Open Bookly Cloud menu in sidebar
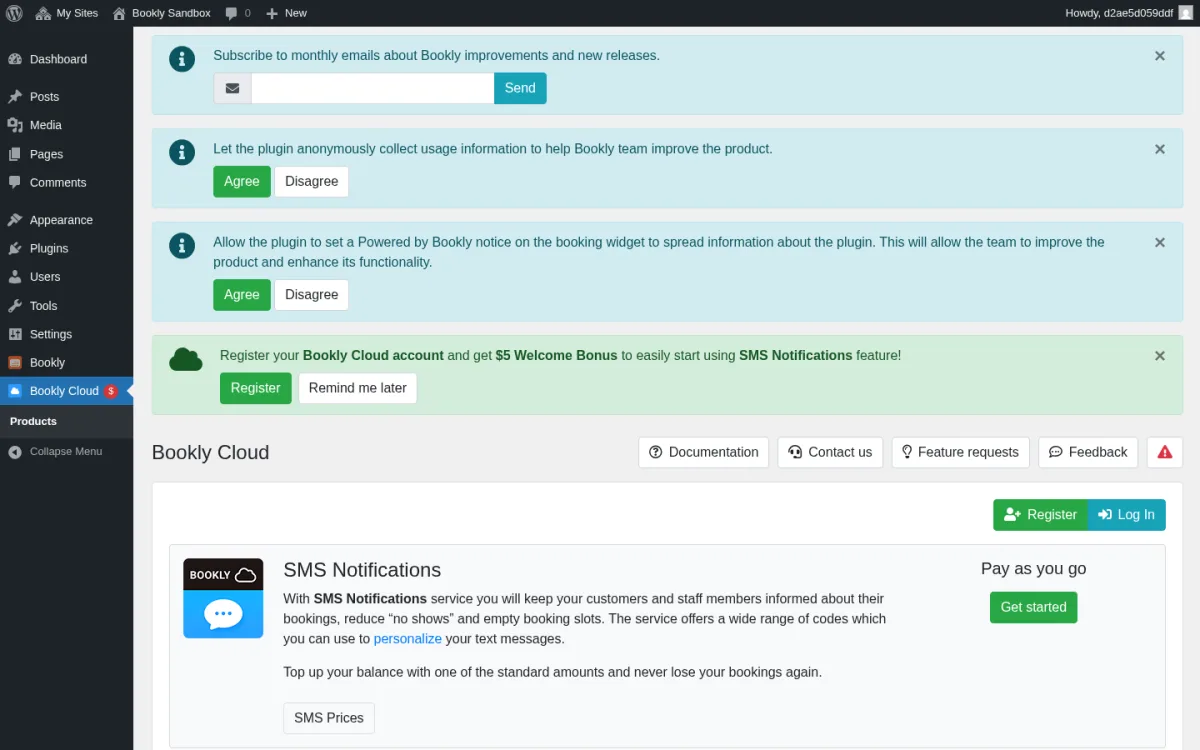This screenshot has height=750, width=1200. (x=66, y=391)
